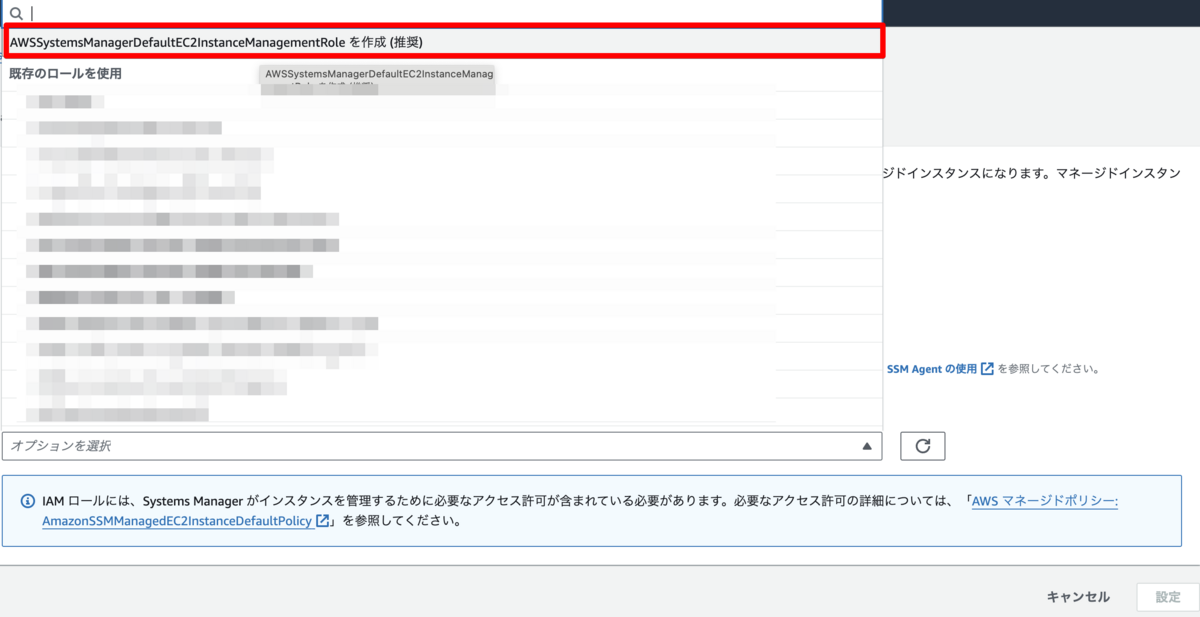Click the refresh icon beside the role selector

[922, 446]
